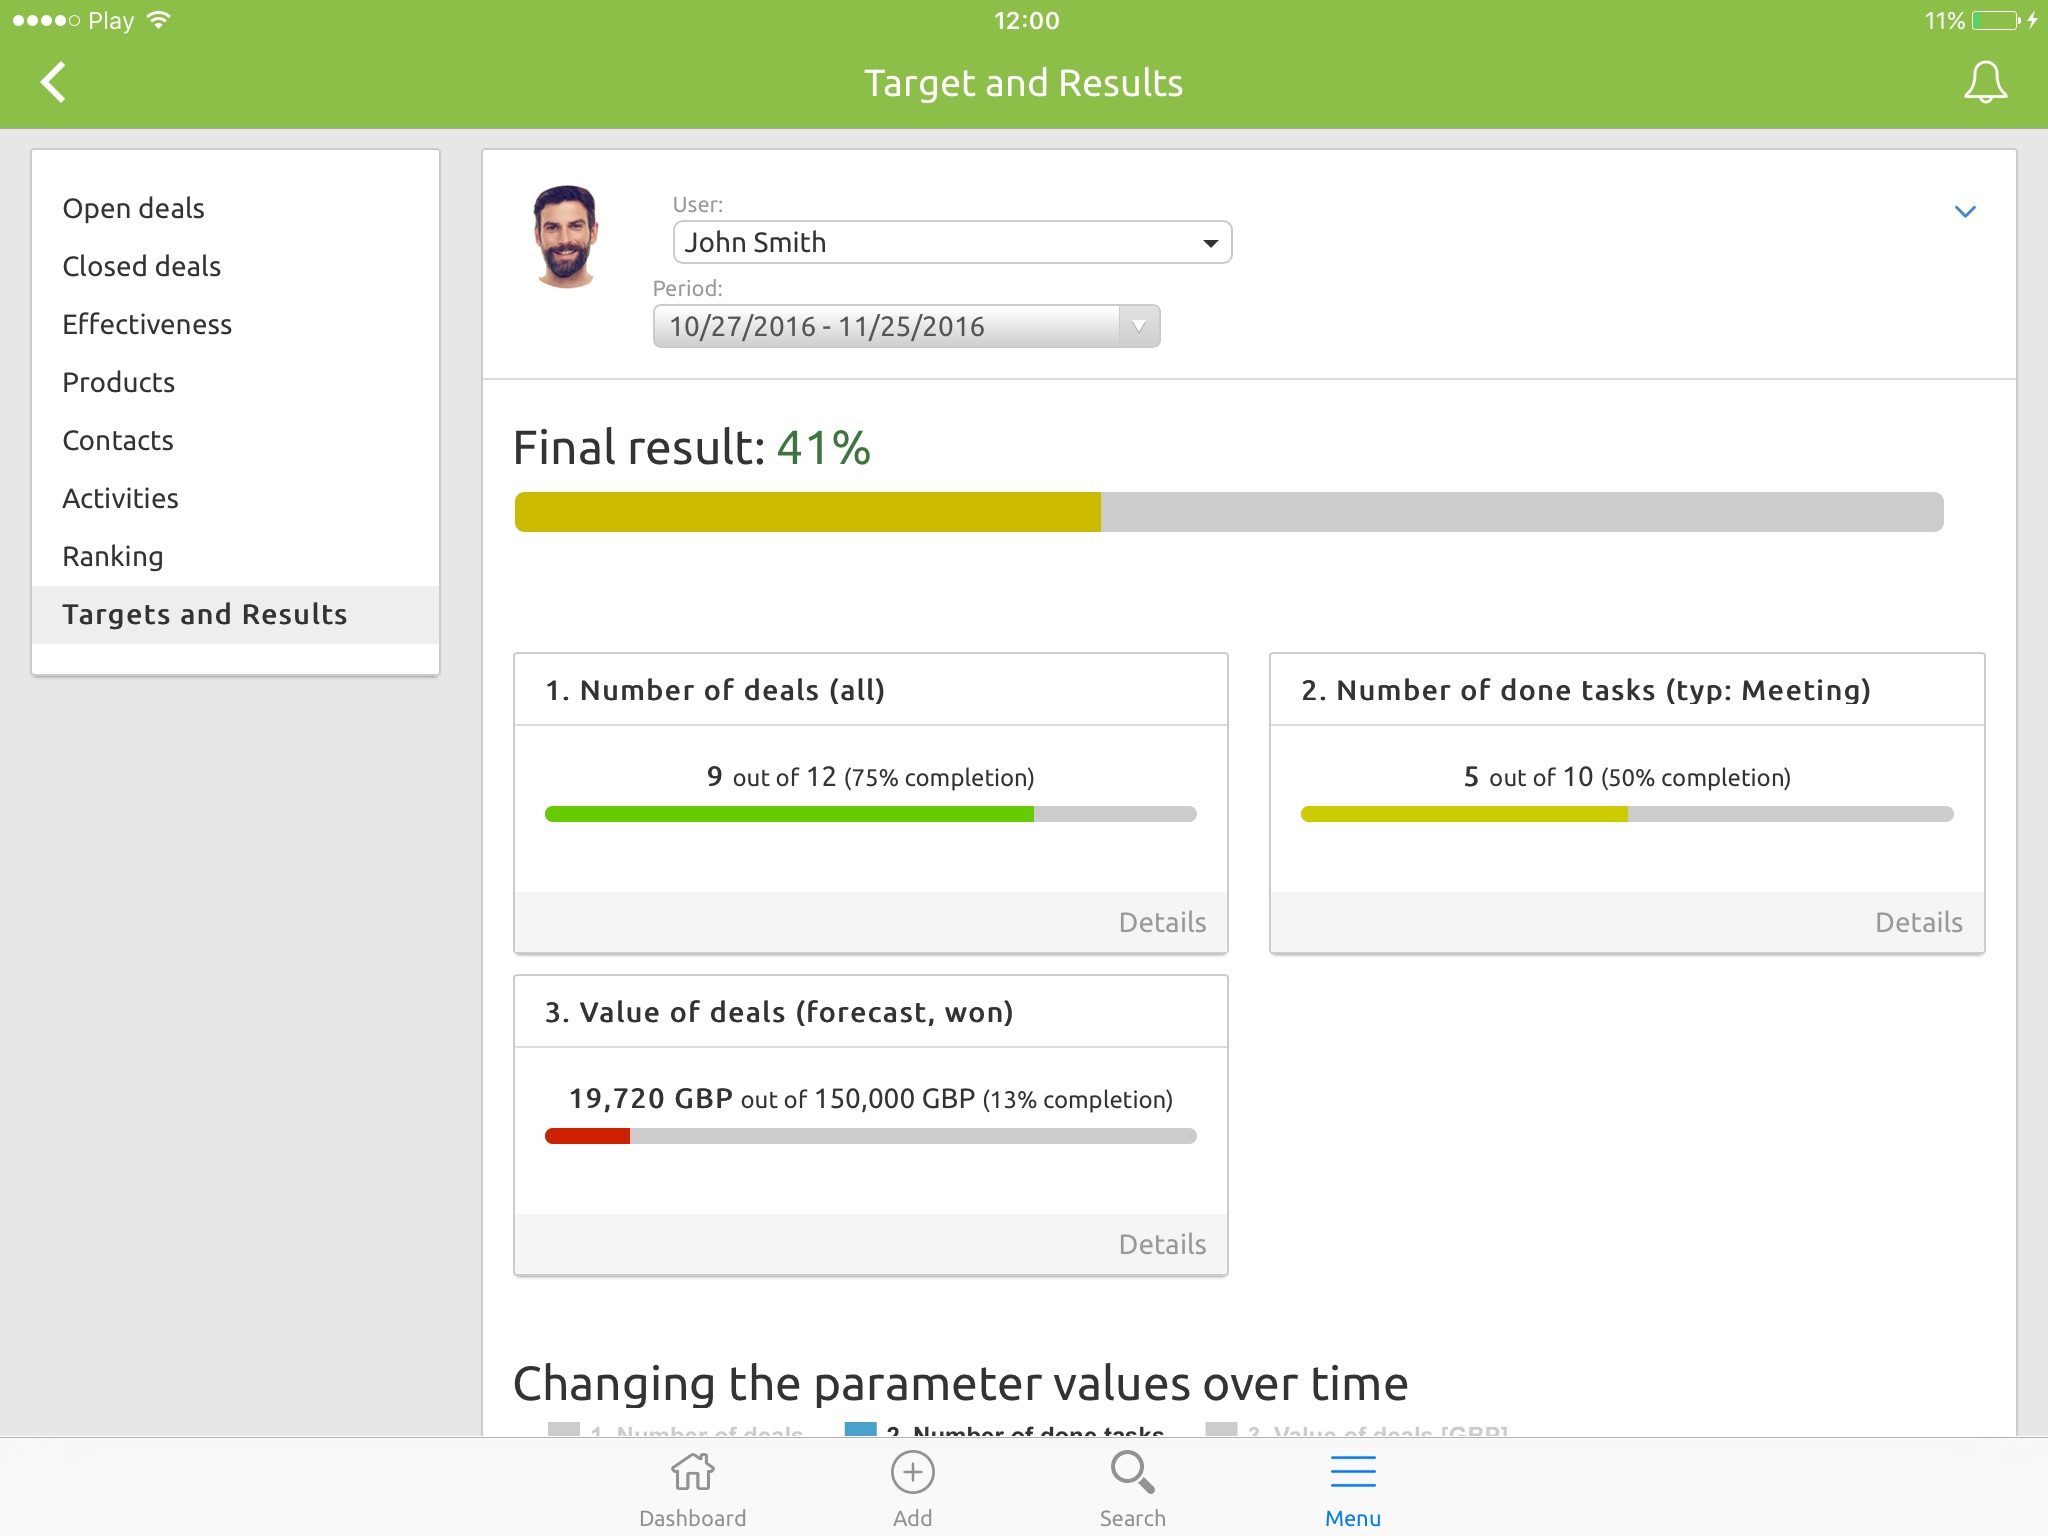Tap the battery status icon
This screenshot has height=1536, width=2048.
pos(1995,21)
